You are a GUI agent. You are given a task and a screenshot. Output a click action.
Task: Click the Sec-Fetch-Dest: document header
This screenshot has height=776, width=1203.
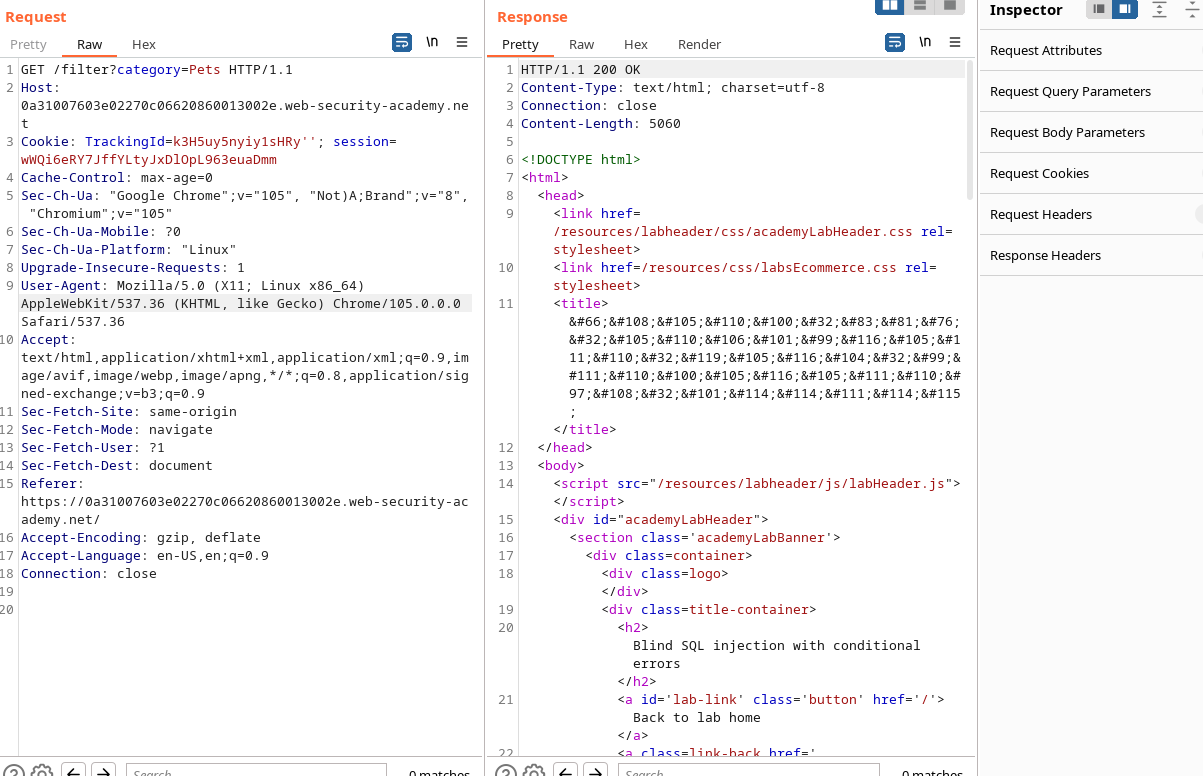pyautogui.click(x=117, y=466)
